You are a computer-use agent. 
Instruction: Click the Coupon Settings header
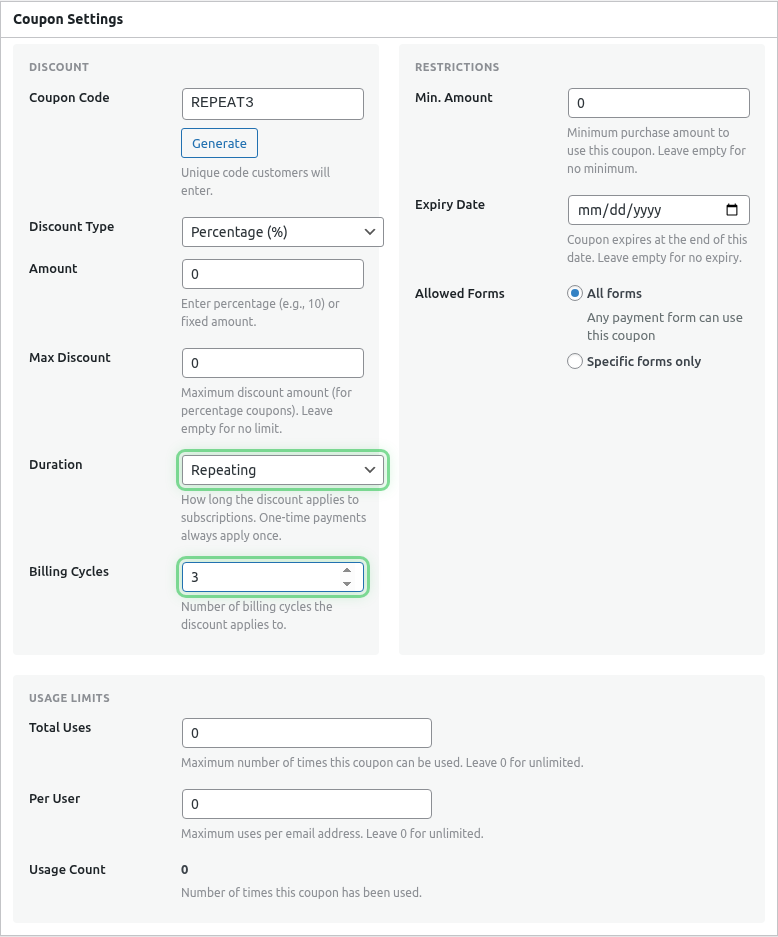pyautogui.click(x=66, y=19)
